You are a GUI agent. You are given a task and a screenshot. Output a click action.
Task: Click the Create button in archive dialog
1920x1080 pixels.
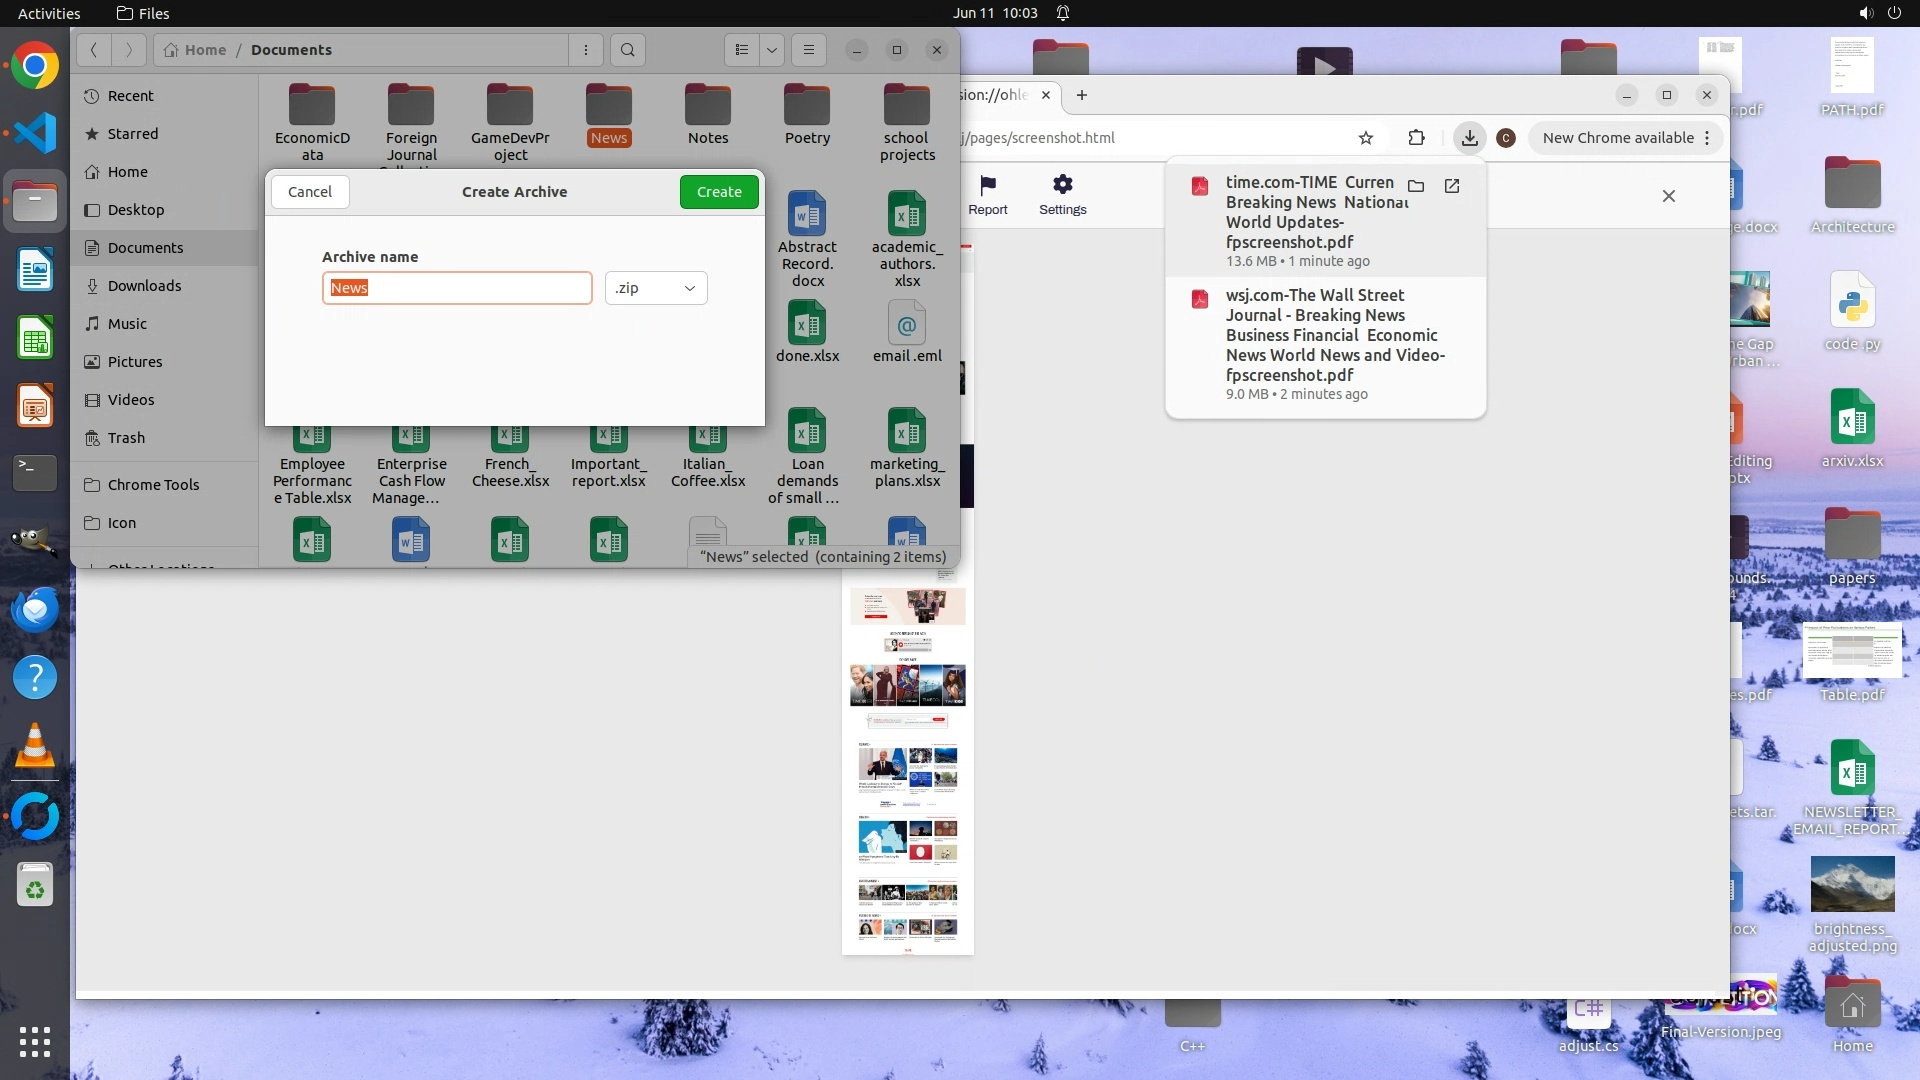pyautogui.click(x=718, y=192)
